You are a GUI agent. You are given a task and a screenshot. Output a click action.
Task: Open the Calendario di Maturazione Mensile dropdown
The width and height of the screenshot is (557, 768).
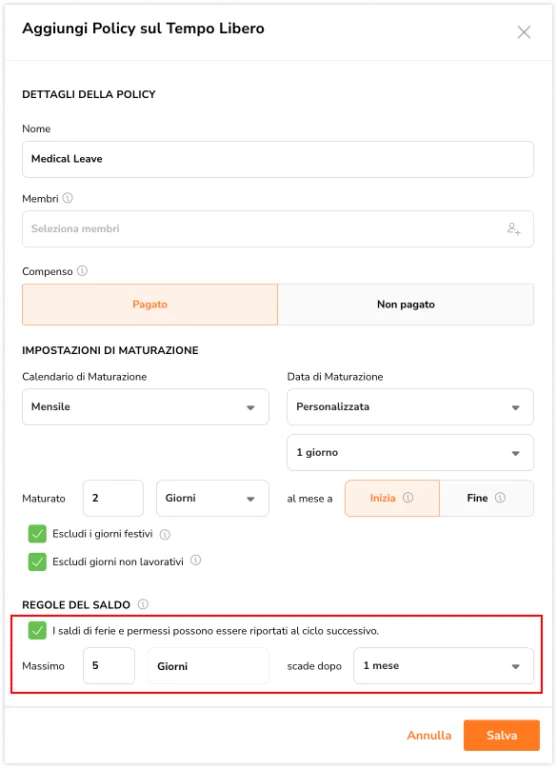(x=145, y=407)
